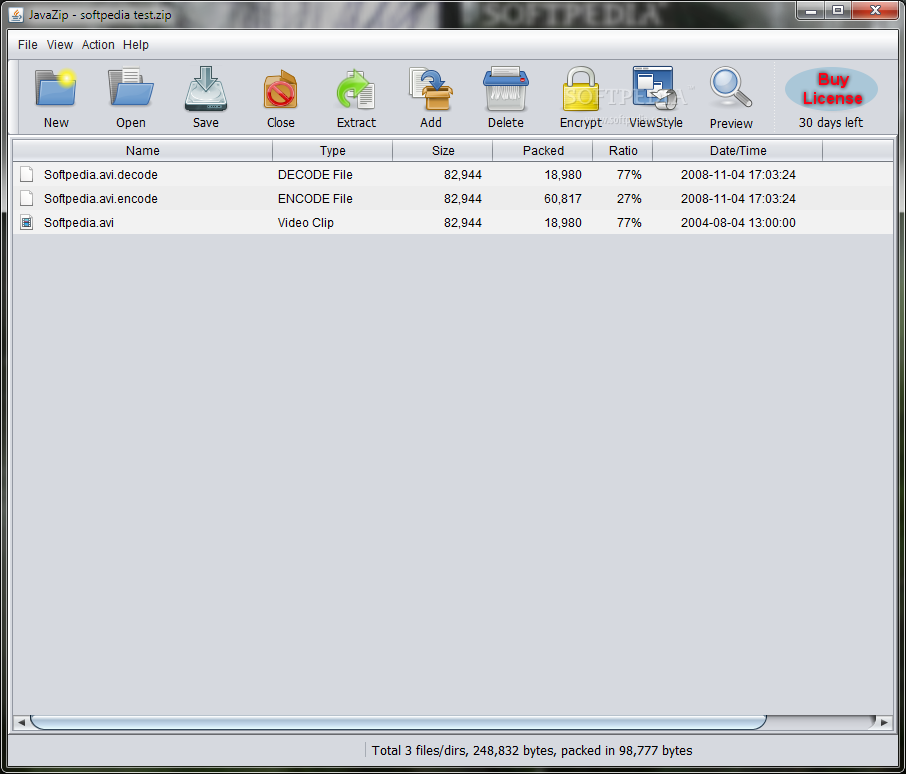
Task: Minimize the JavaZip window
Action: tap(811, 11)
